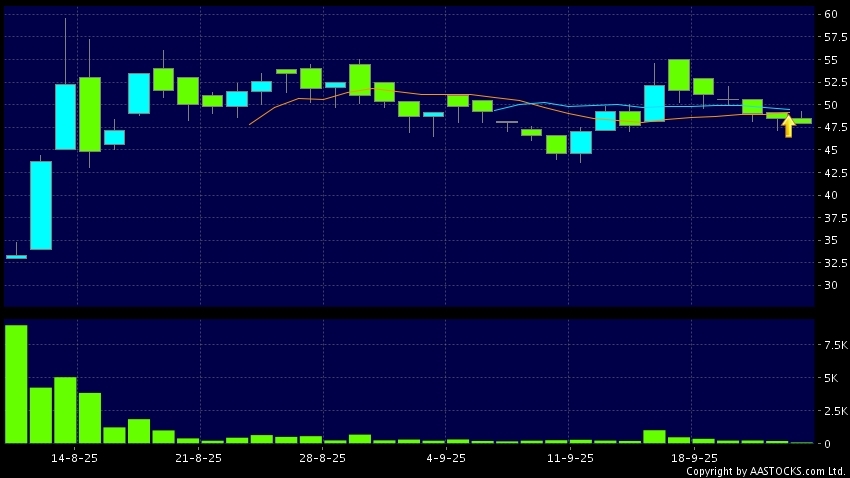Click the blue moving average line
Image resolution: width=850 pixels, height=478 pixels.
tap(640, 106)
